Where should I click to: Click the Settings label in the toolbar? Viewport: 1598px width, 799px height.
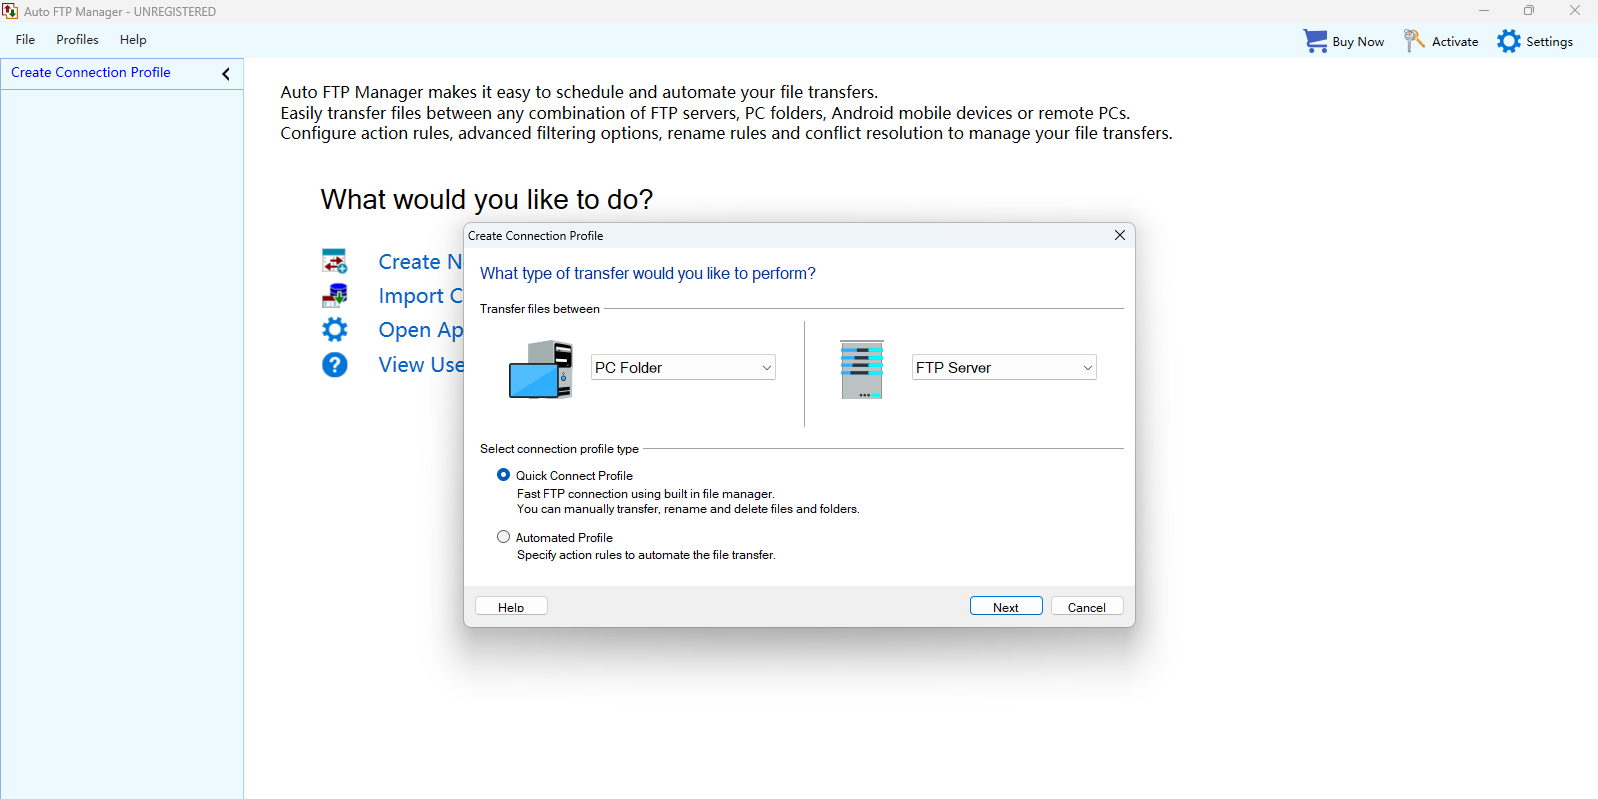click(1549, 42)
